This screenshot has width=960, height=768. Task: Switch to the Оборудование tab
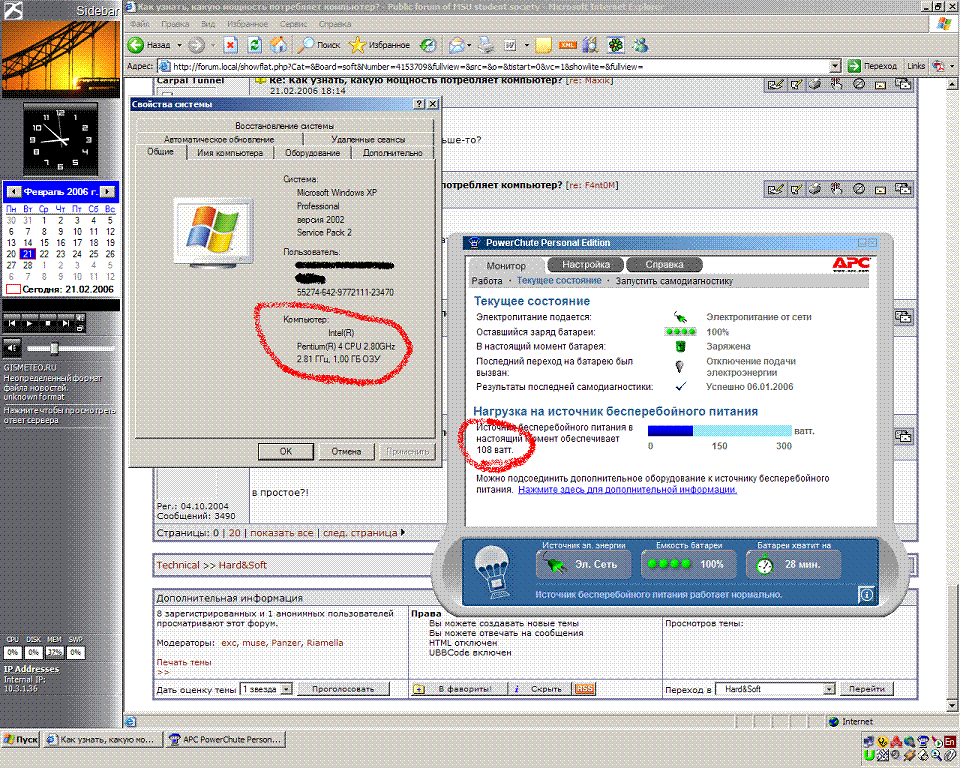click(312, 152)
